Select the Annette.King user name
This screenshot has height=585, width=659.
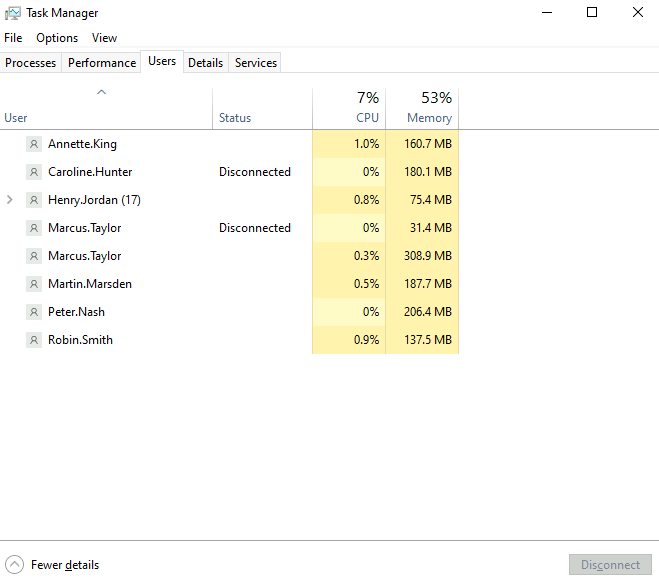(82, 144)
